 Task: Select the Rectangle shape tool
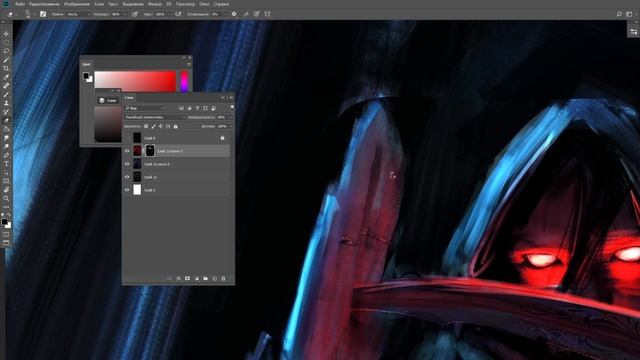click(x=6, y=181)
